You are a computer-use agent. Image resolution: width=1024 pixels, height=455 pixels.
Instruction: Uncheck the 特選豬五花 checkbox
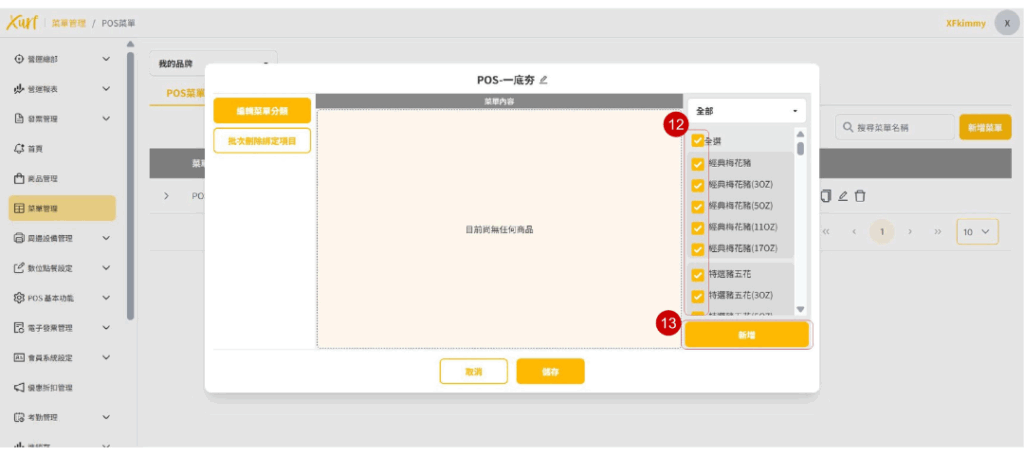tap(698, 274)
